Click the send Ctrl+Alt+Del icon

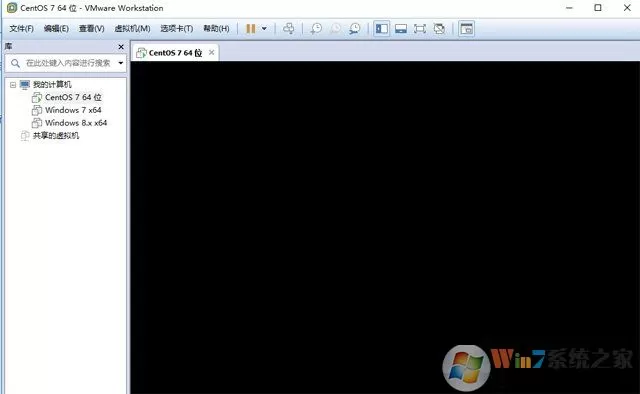tap(289, 29)
